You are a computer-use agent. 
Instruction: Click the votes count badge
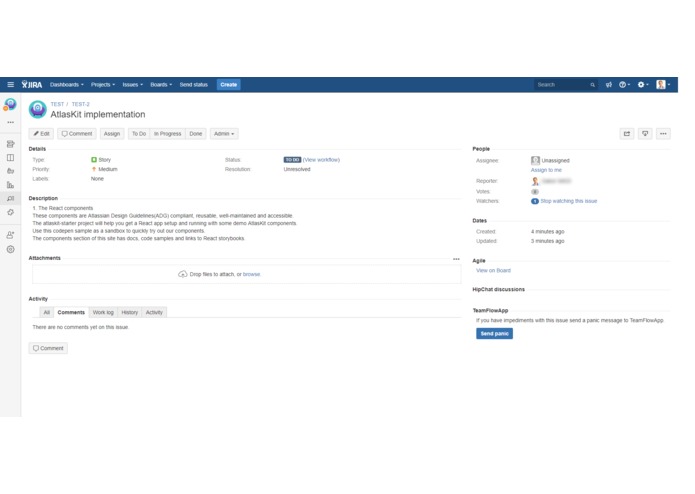click(535, 192)
